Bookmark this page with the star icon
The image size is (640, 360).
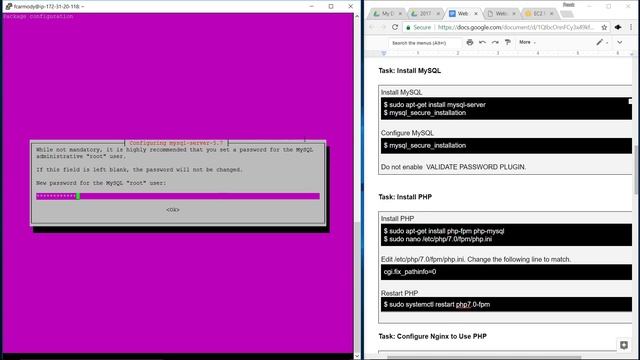[604, 27]
